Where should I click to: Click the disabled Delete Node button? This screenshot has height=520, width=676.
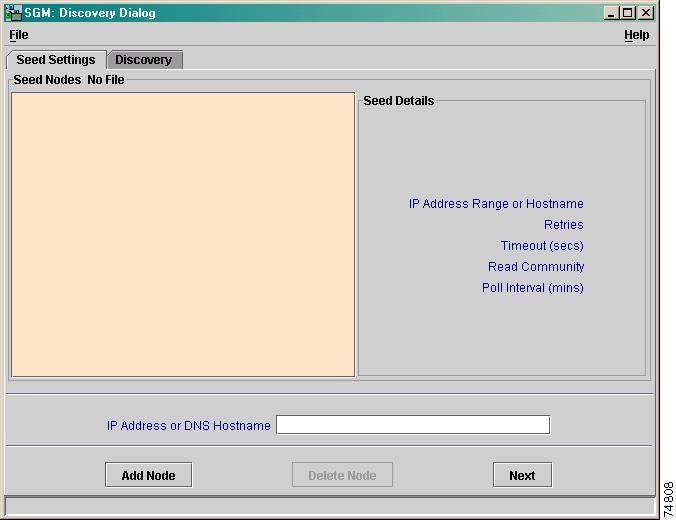[342, 475]
